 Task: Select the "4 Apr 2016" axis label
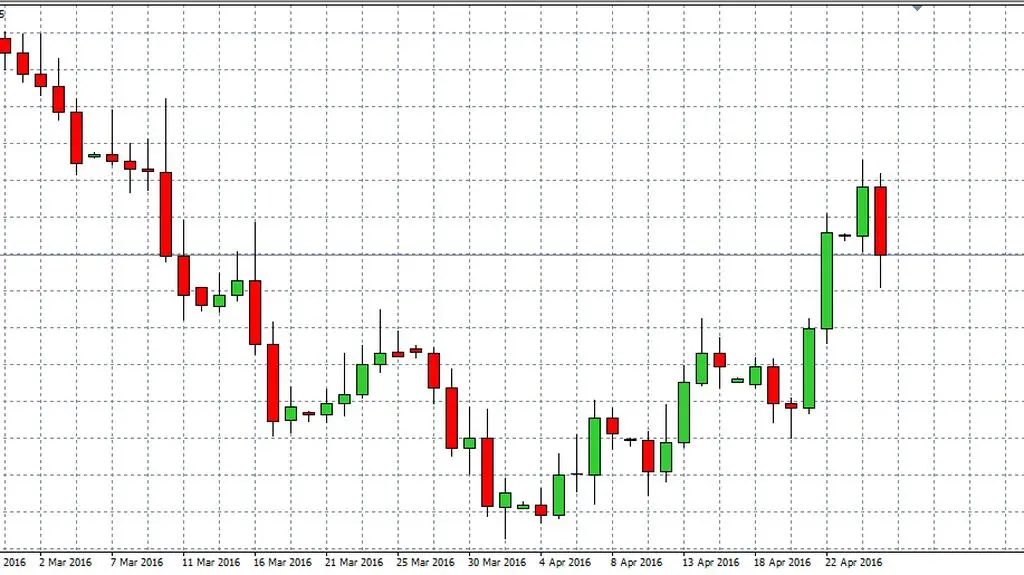tap(565, 562)
